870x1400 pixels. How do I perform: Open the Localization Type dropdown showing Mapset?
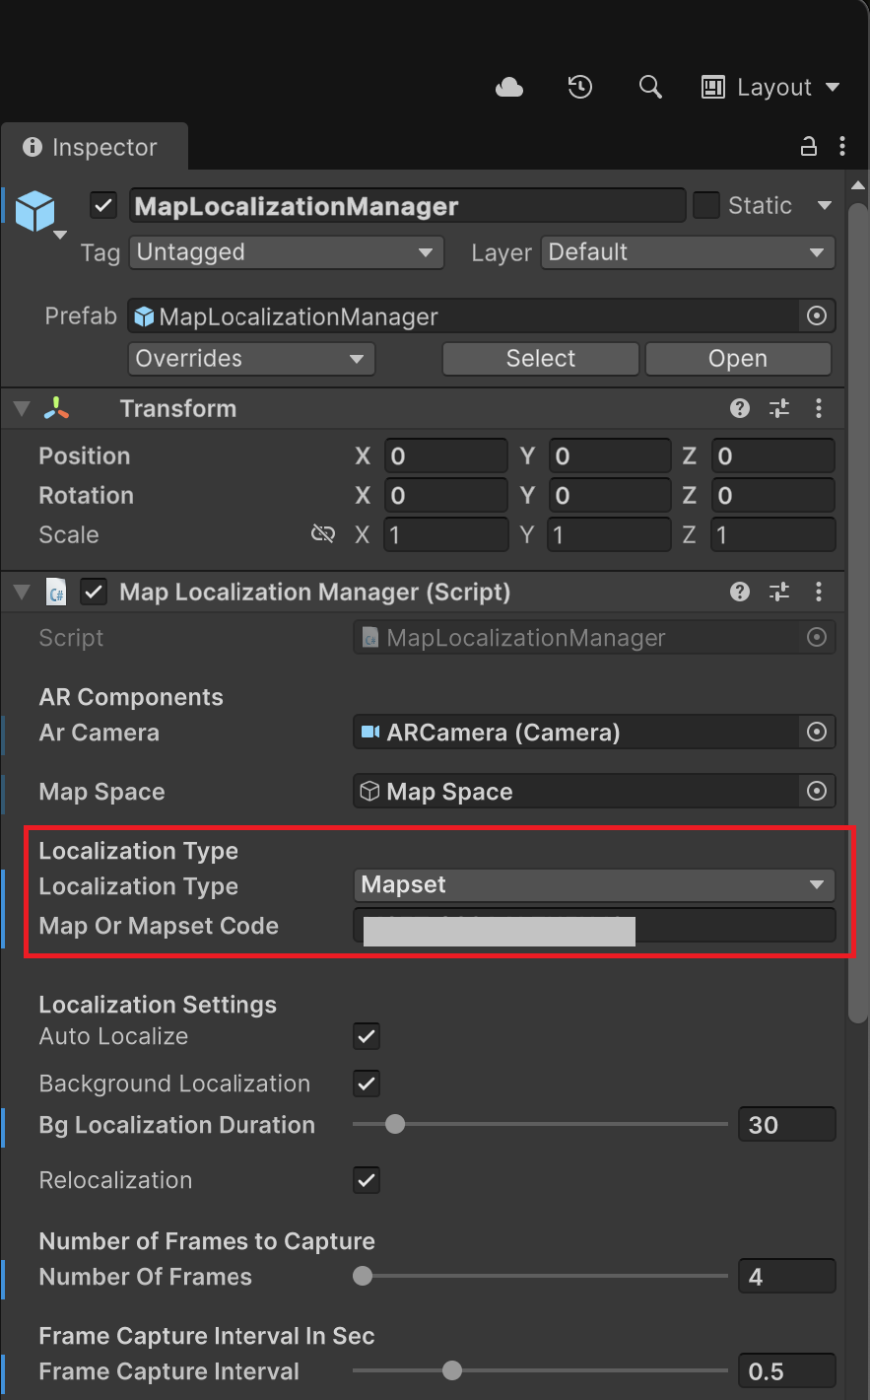pyautogui.click(x=594, y=885)
